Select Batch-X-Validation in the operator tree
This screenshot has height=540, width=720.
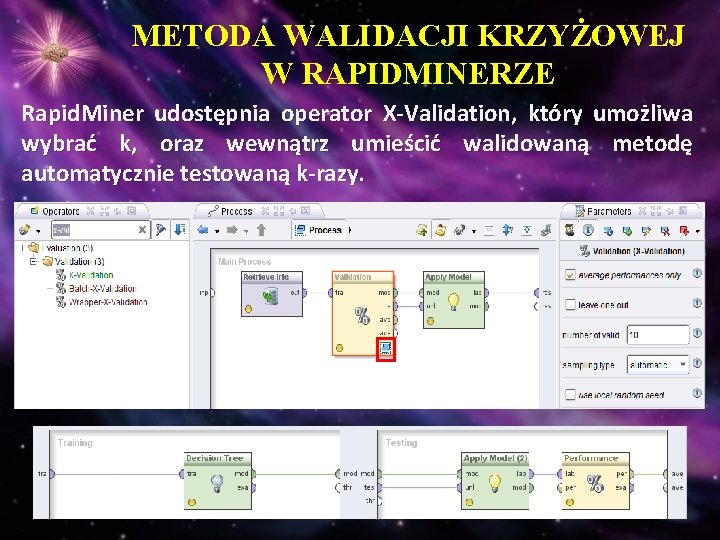tap(102, 288)
